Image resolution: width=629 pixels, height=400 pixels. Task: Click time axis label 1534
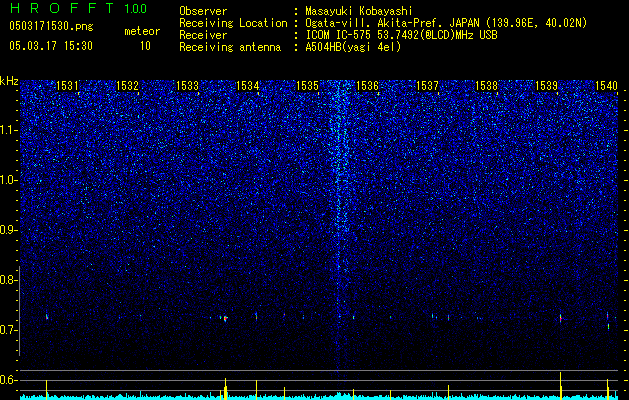(247, 85)
